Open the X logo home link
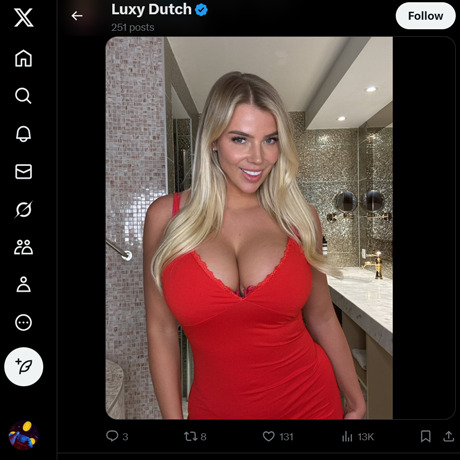This screenshot has height=460, width=460. coord(23,18)
